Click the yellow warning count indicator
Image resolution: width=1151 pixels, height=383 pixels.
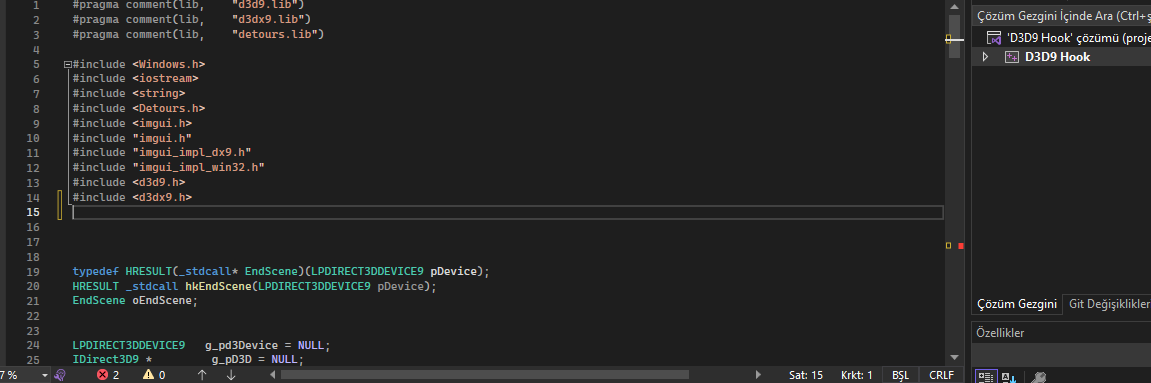[154, 375]
